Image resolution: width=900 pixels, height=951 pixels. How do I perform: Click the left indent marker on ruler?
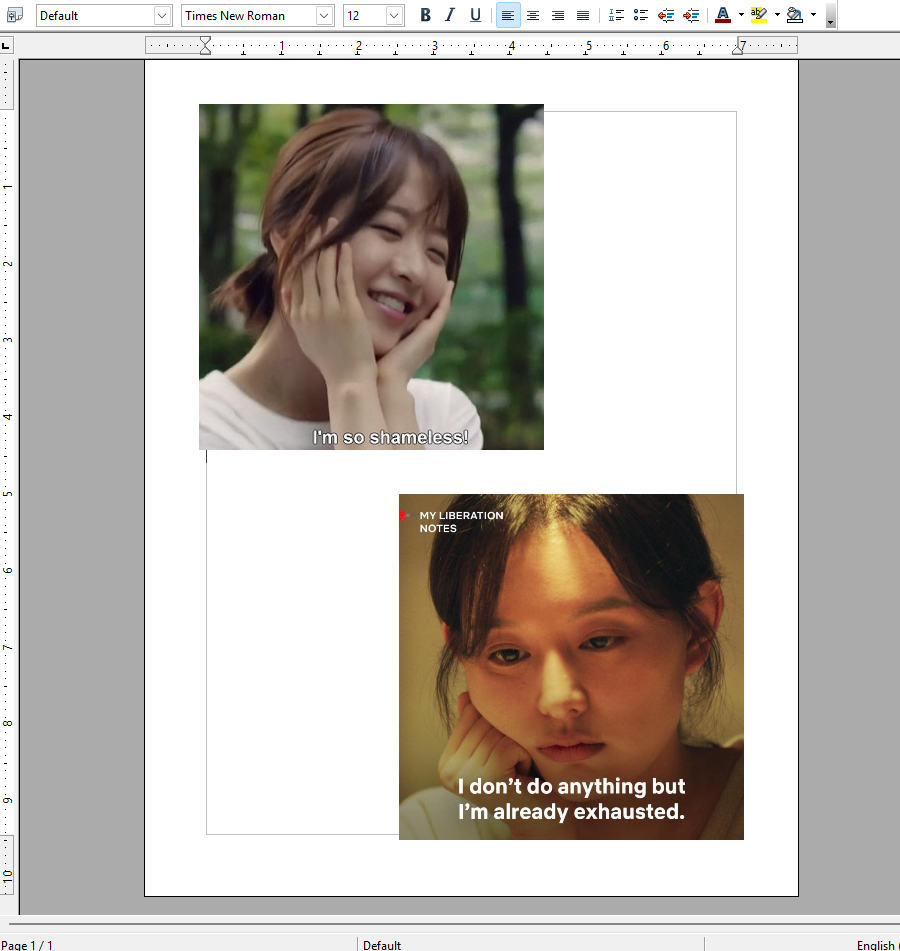pyautogui.click(x=206, y=45)
